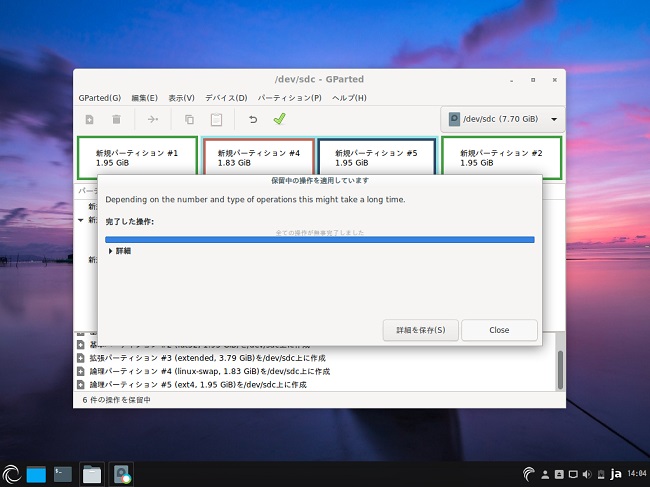The image size is (650, 487).
Task: Click the swirl tray icon
Action: coord(529,474)
